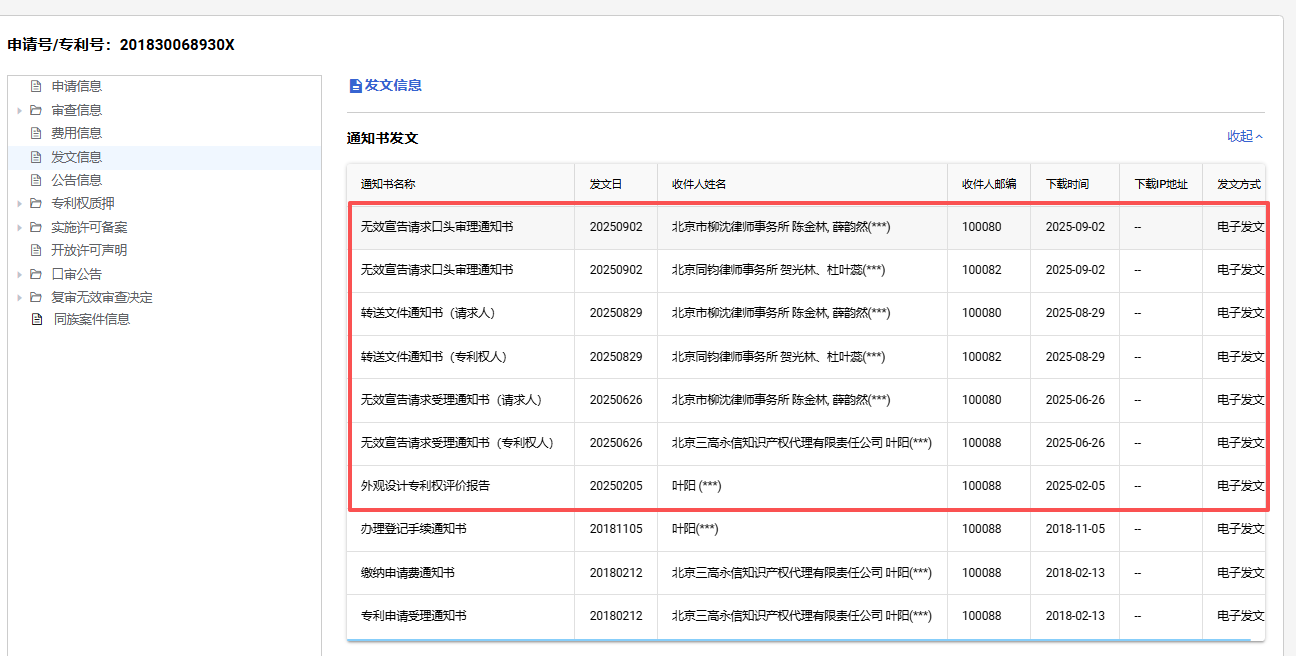Collapse the section using the 收起 link
Screen dimensions: 1296x656
[x=1245, y=136]
